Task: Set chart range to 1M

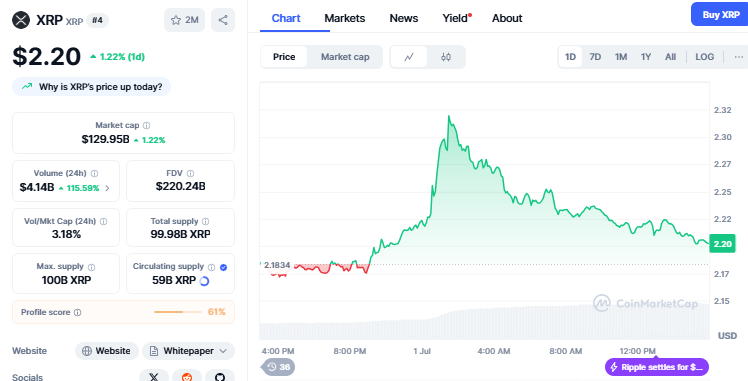Action: [621, 57]
